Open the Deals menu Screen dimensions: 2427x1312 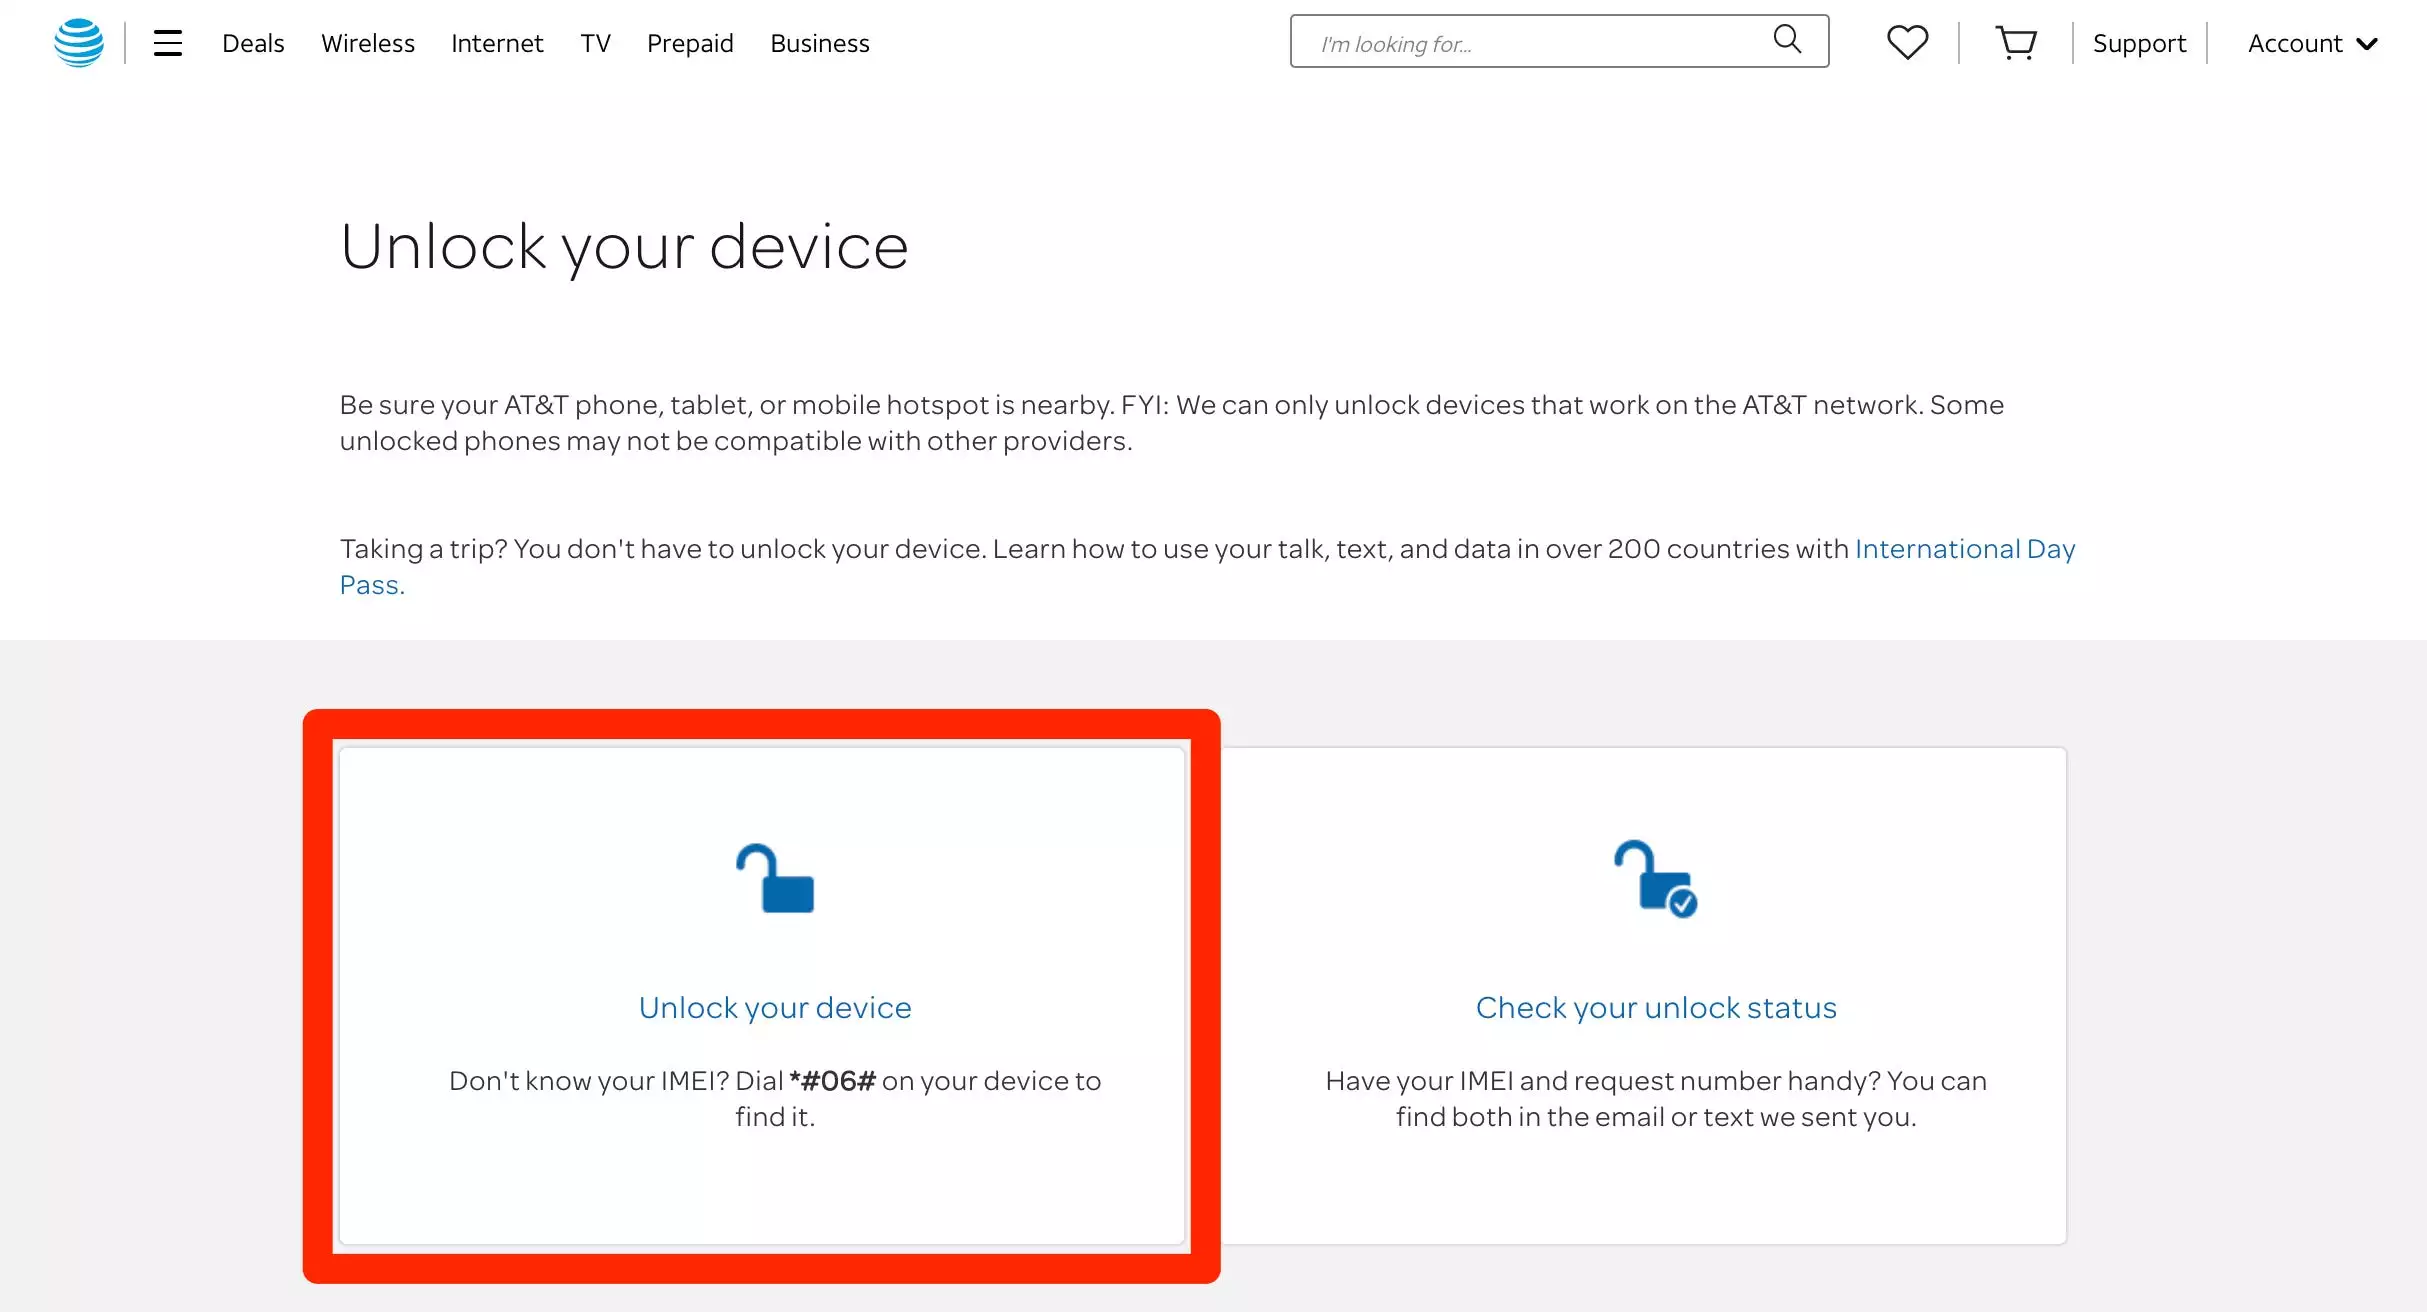point(253,43)
